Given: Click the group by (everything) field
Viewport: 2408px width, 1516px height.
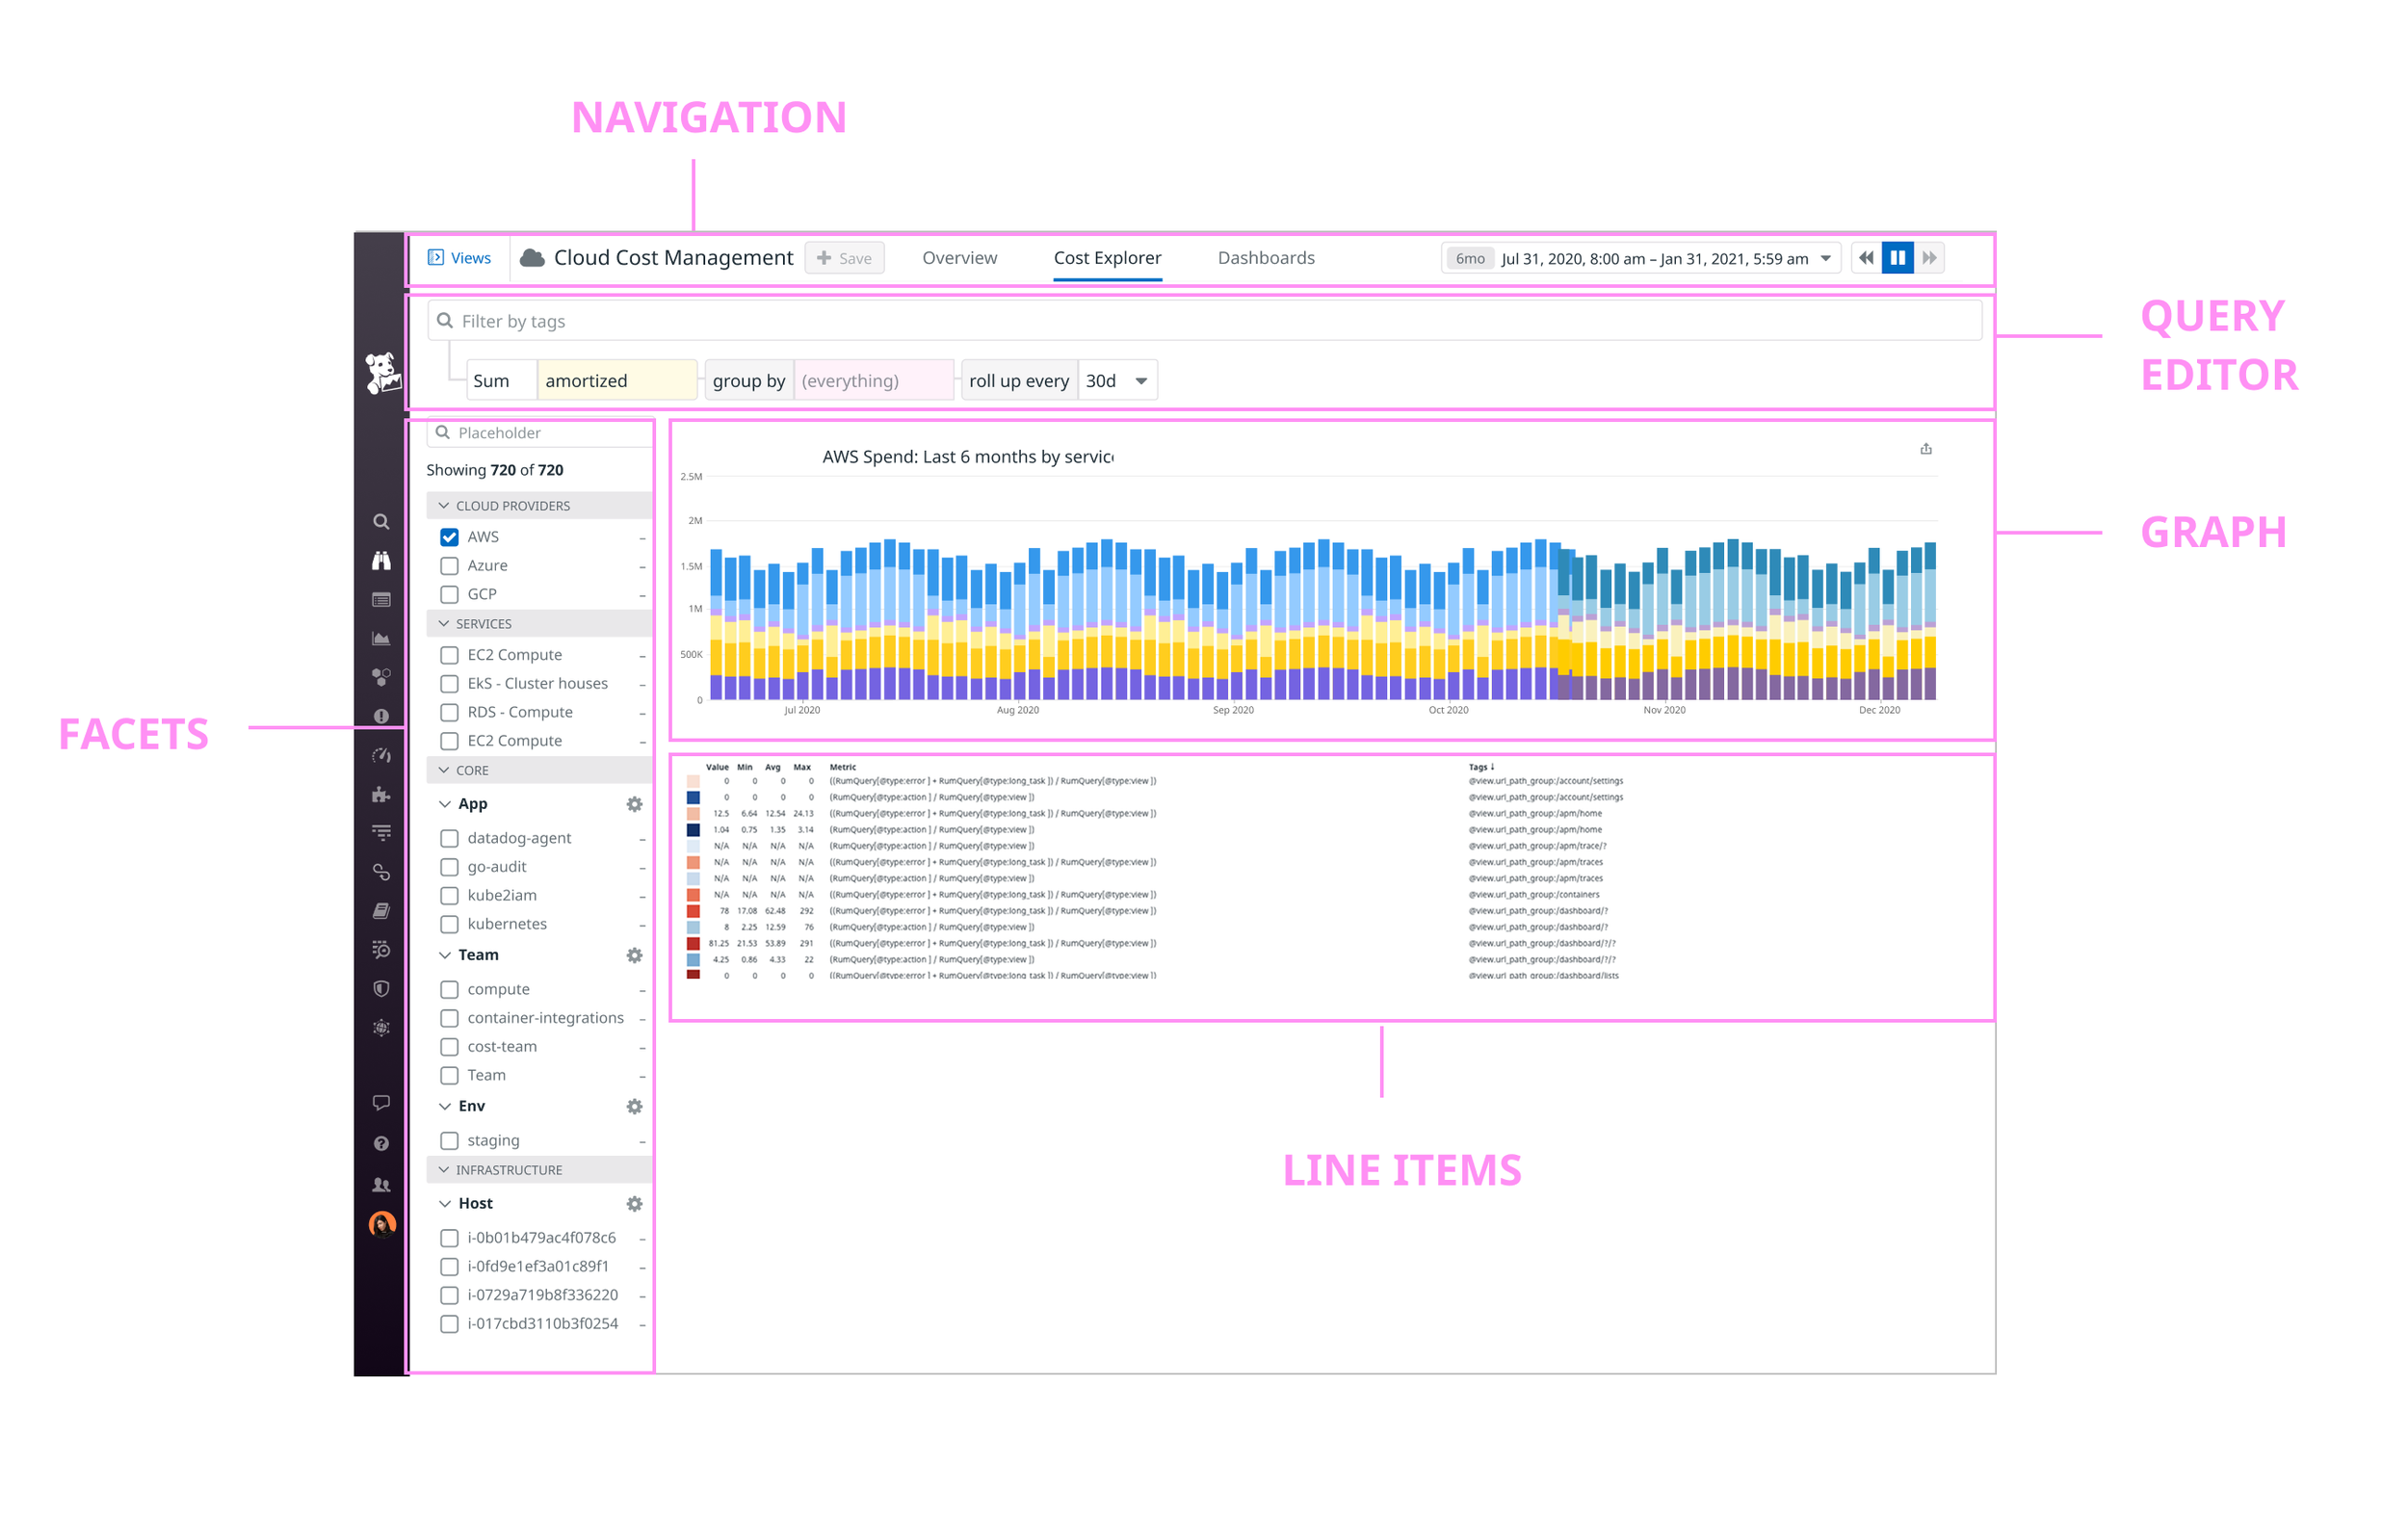Looking at the screenshot, I should click(x=874, y=381).
